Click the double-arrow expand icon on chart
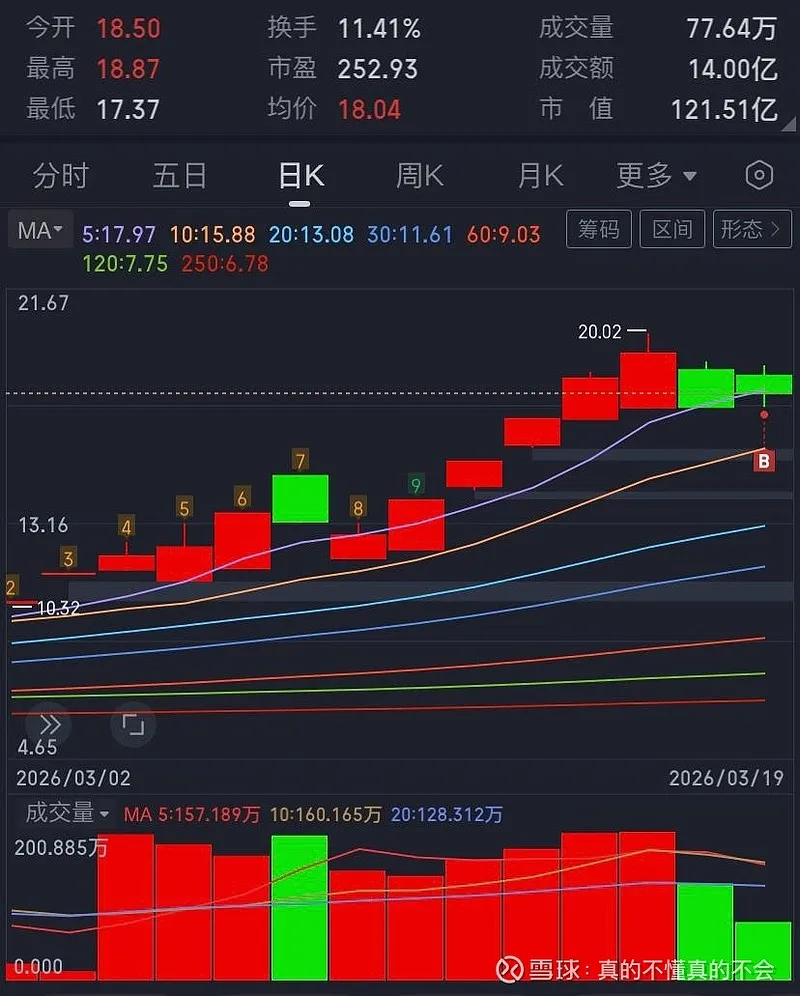 click(x=49, y=725)
